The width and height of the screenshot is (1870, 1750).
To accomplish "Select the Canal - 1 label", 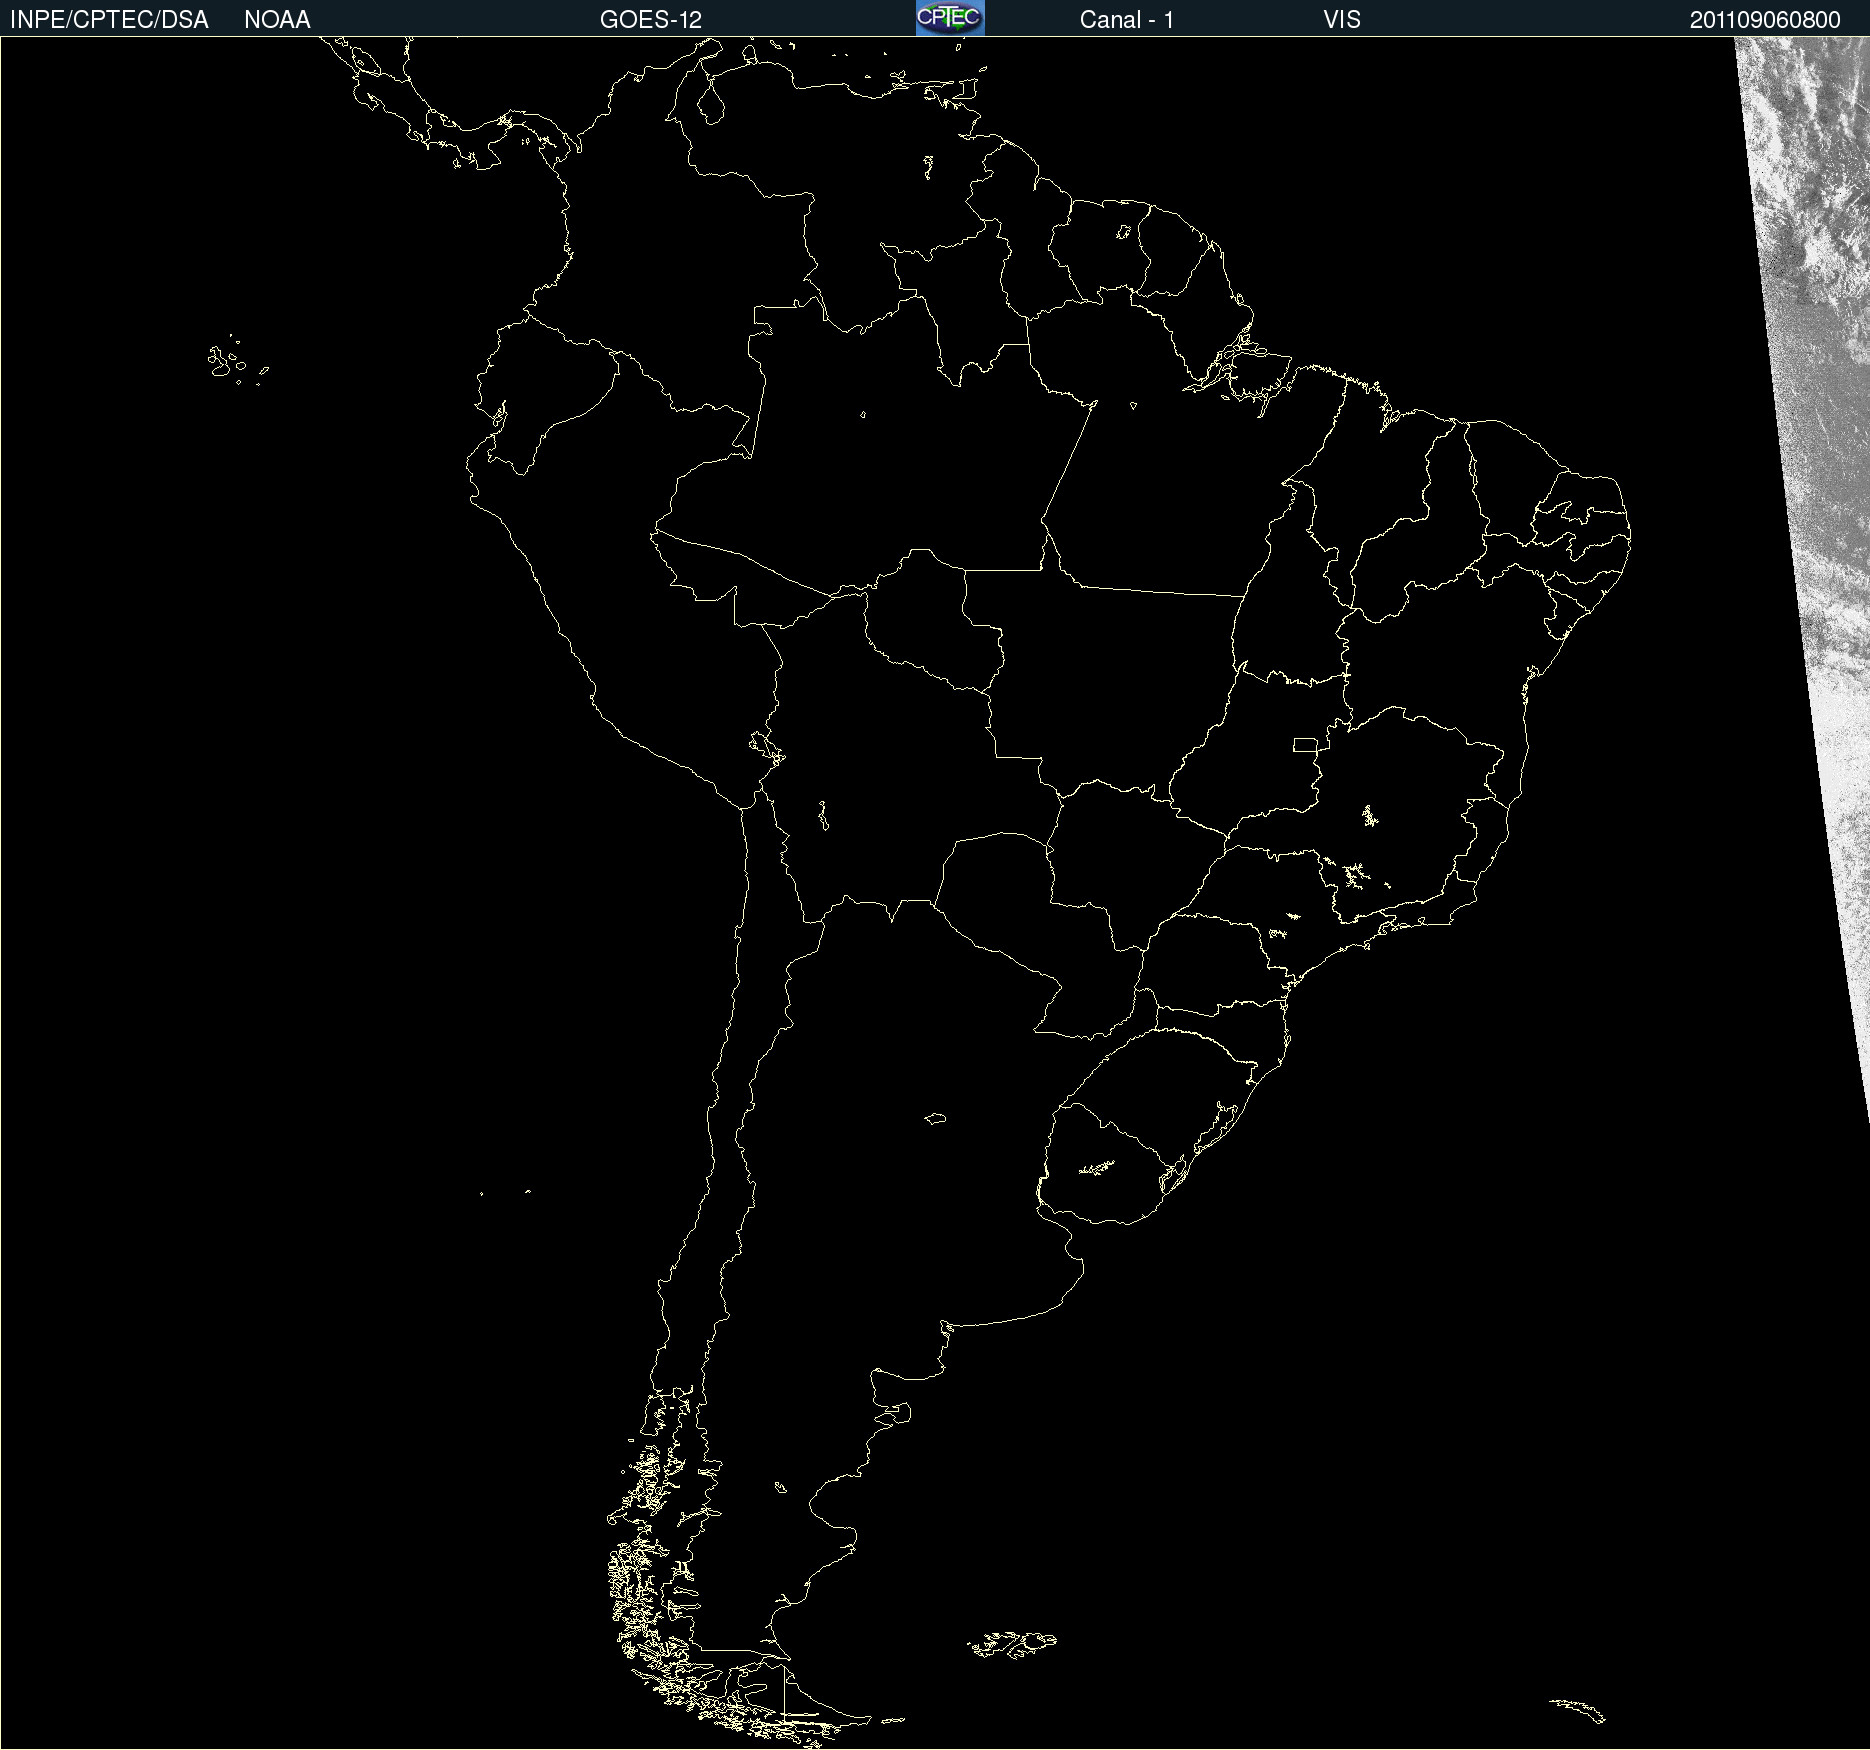I will click(x=1127, y=20).
